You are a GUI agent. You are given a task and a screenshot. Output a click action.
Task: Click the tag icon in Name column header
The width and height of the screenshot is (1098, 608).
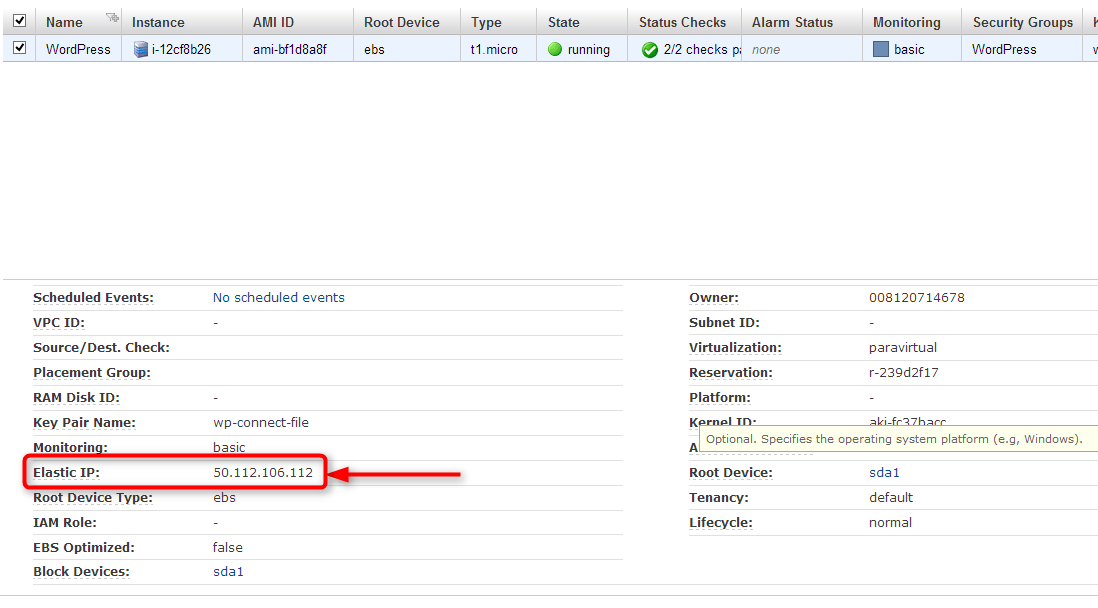(x=112, y=18)
